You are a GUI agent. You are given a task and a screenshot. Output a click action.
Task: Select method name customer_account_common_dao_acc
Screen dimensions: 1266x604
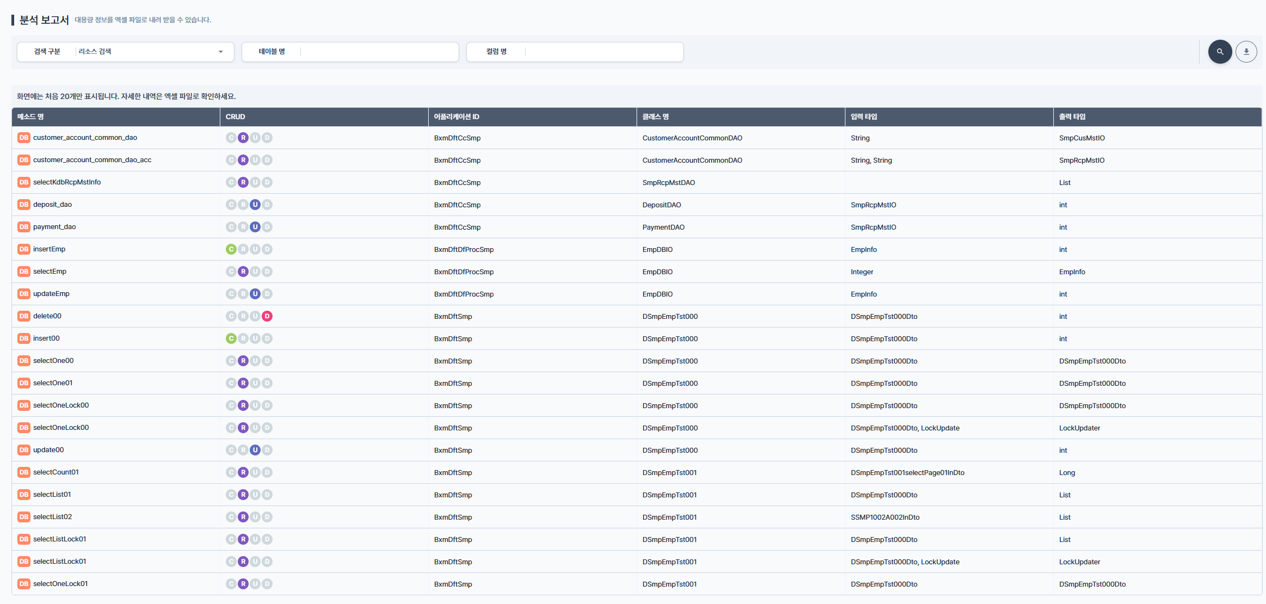point(92,160)
